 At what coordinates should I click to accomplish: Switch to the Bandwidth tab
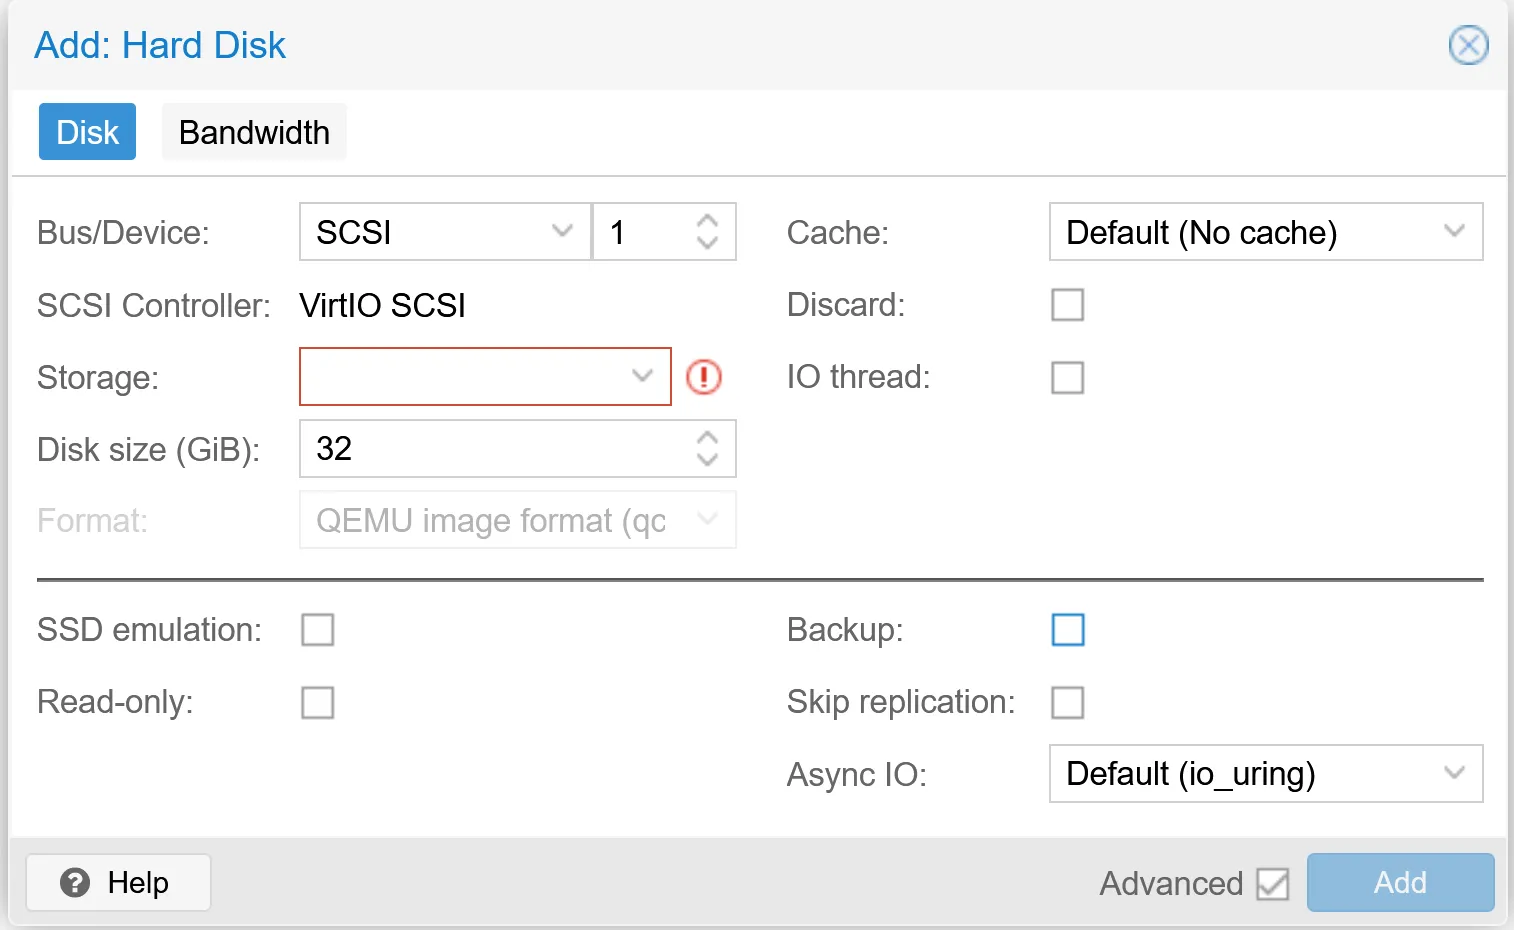(254, 131)
